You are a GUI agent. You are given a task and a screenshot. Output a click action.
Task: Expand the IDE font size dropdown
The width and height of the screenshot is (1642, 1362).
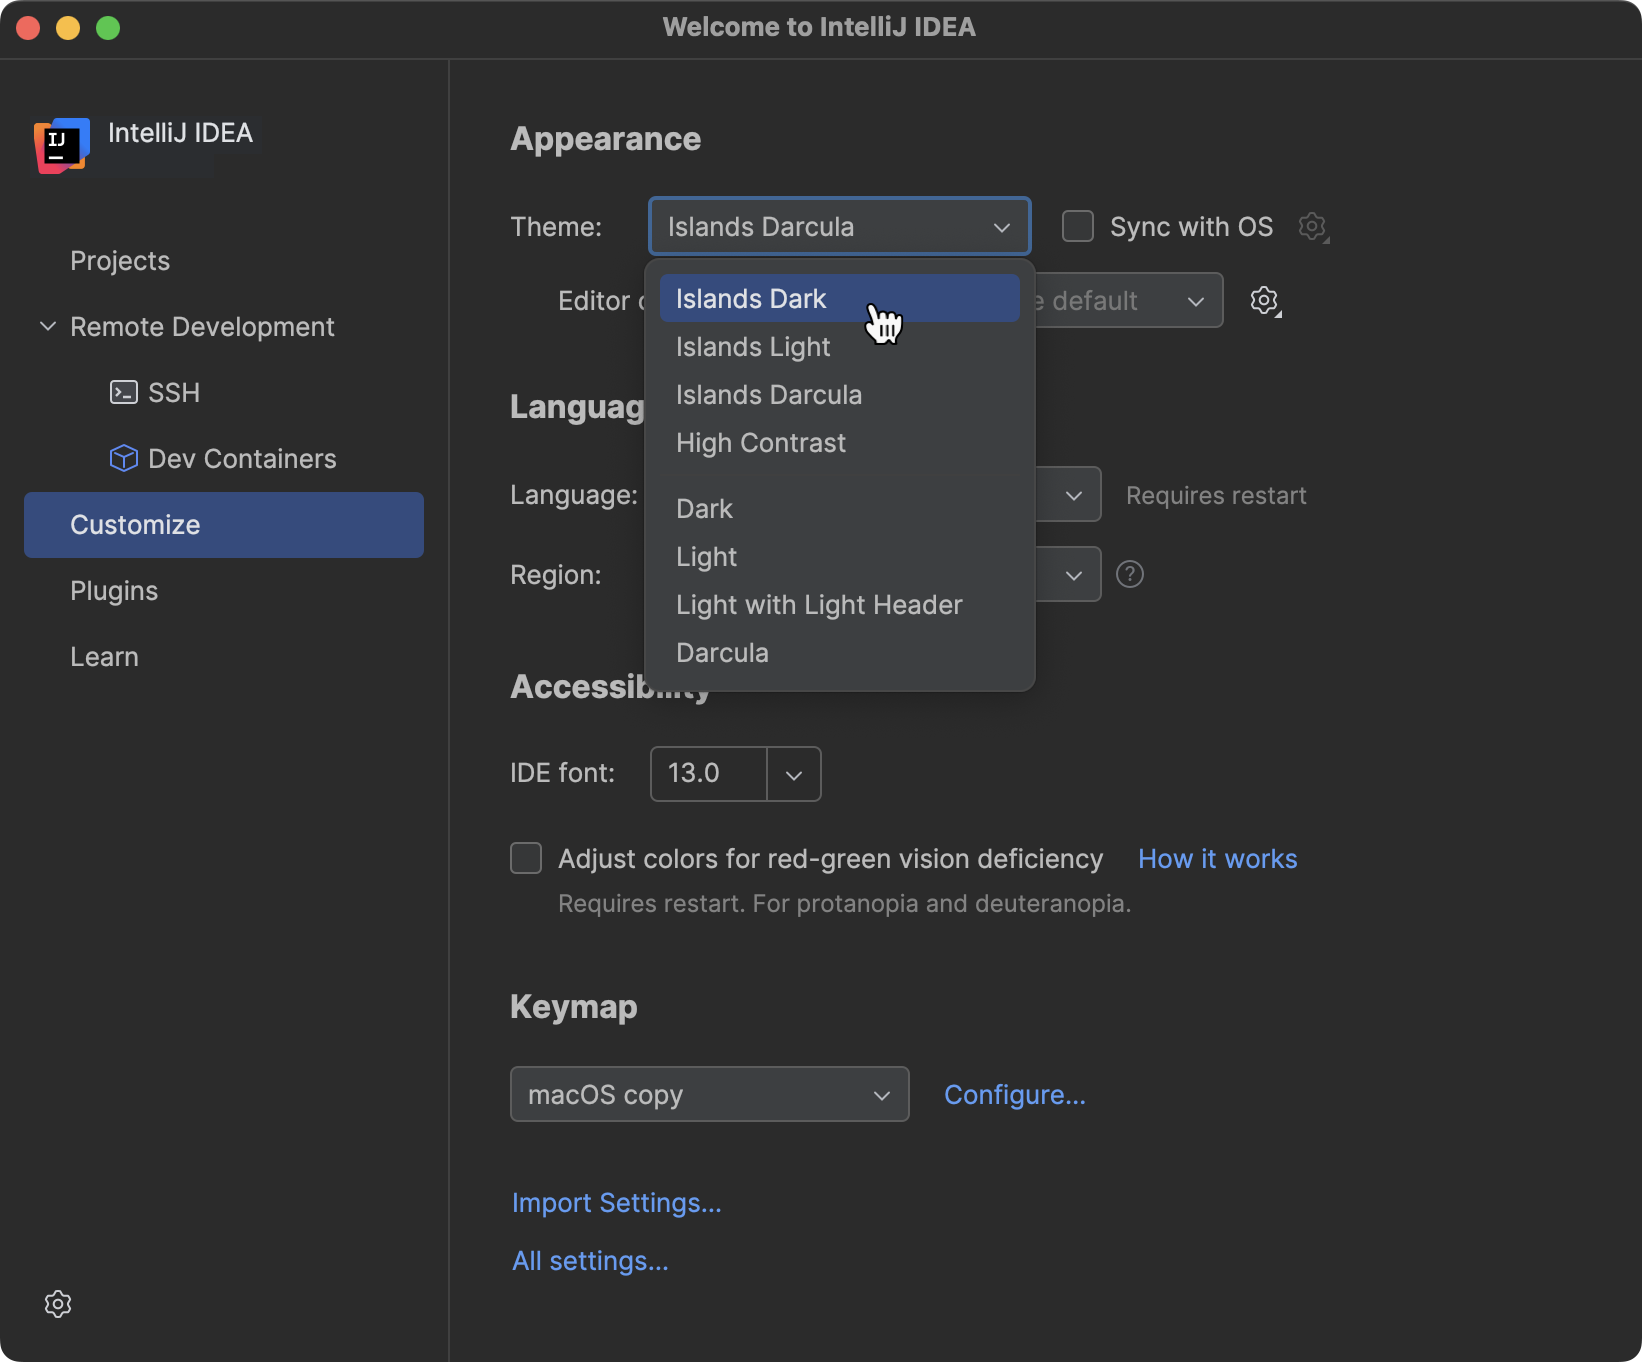pos(794,774)
